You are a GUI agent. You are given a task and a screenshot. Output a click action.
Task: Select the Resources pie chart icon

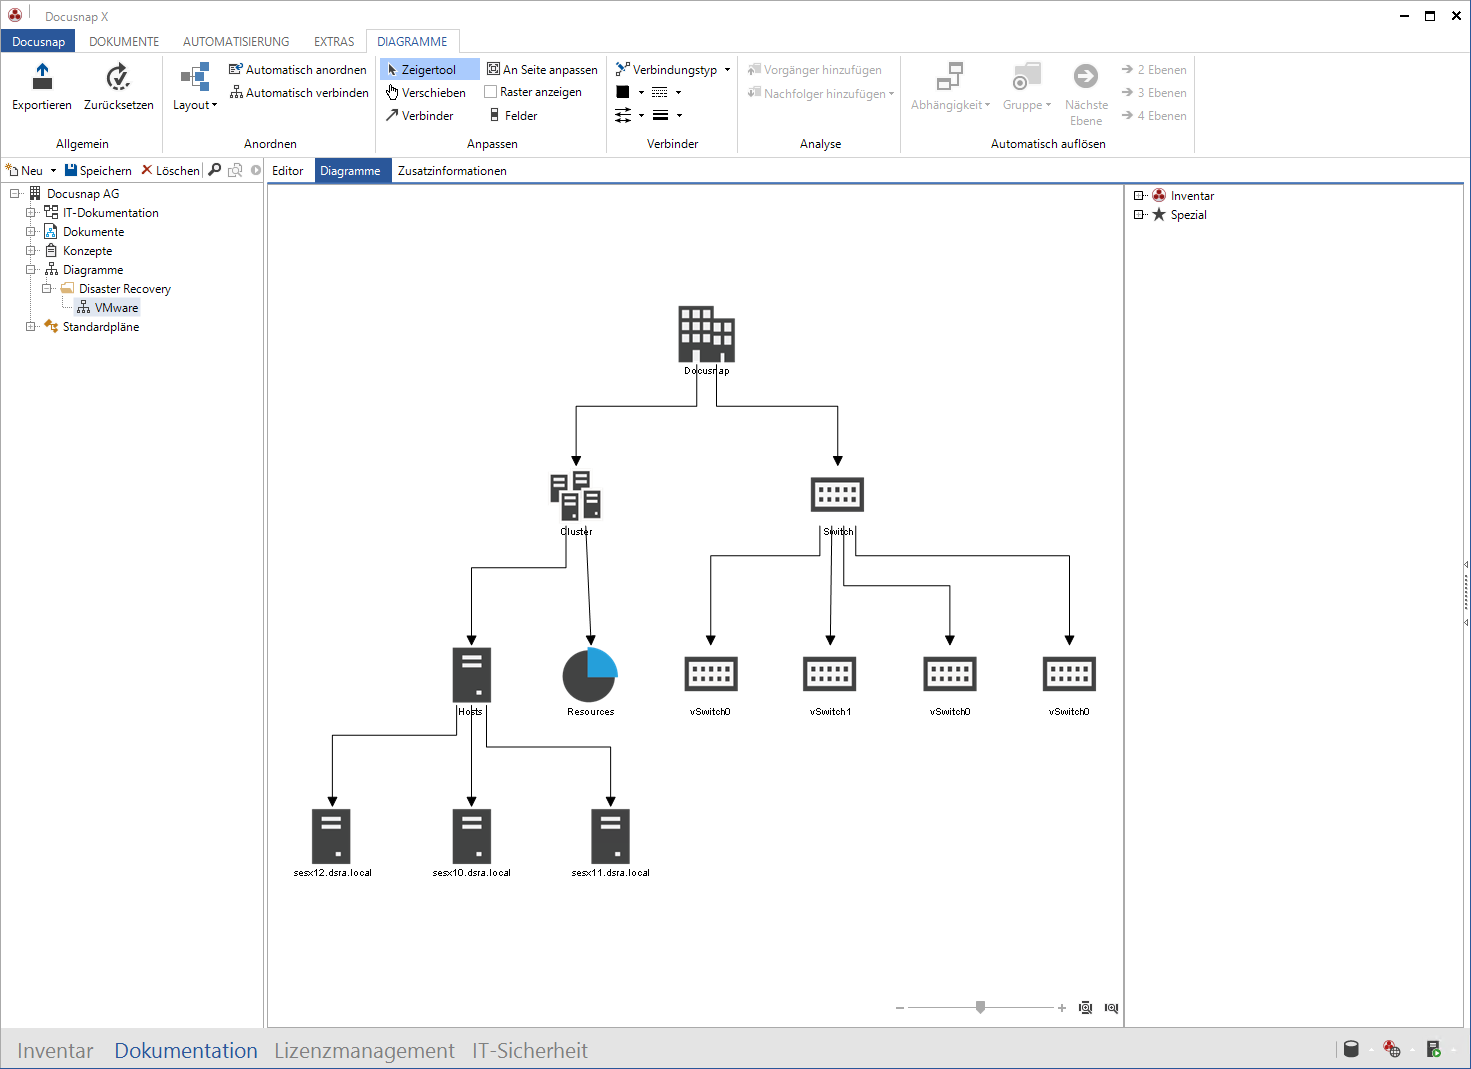pyautogui.click(x=590, y=675)
